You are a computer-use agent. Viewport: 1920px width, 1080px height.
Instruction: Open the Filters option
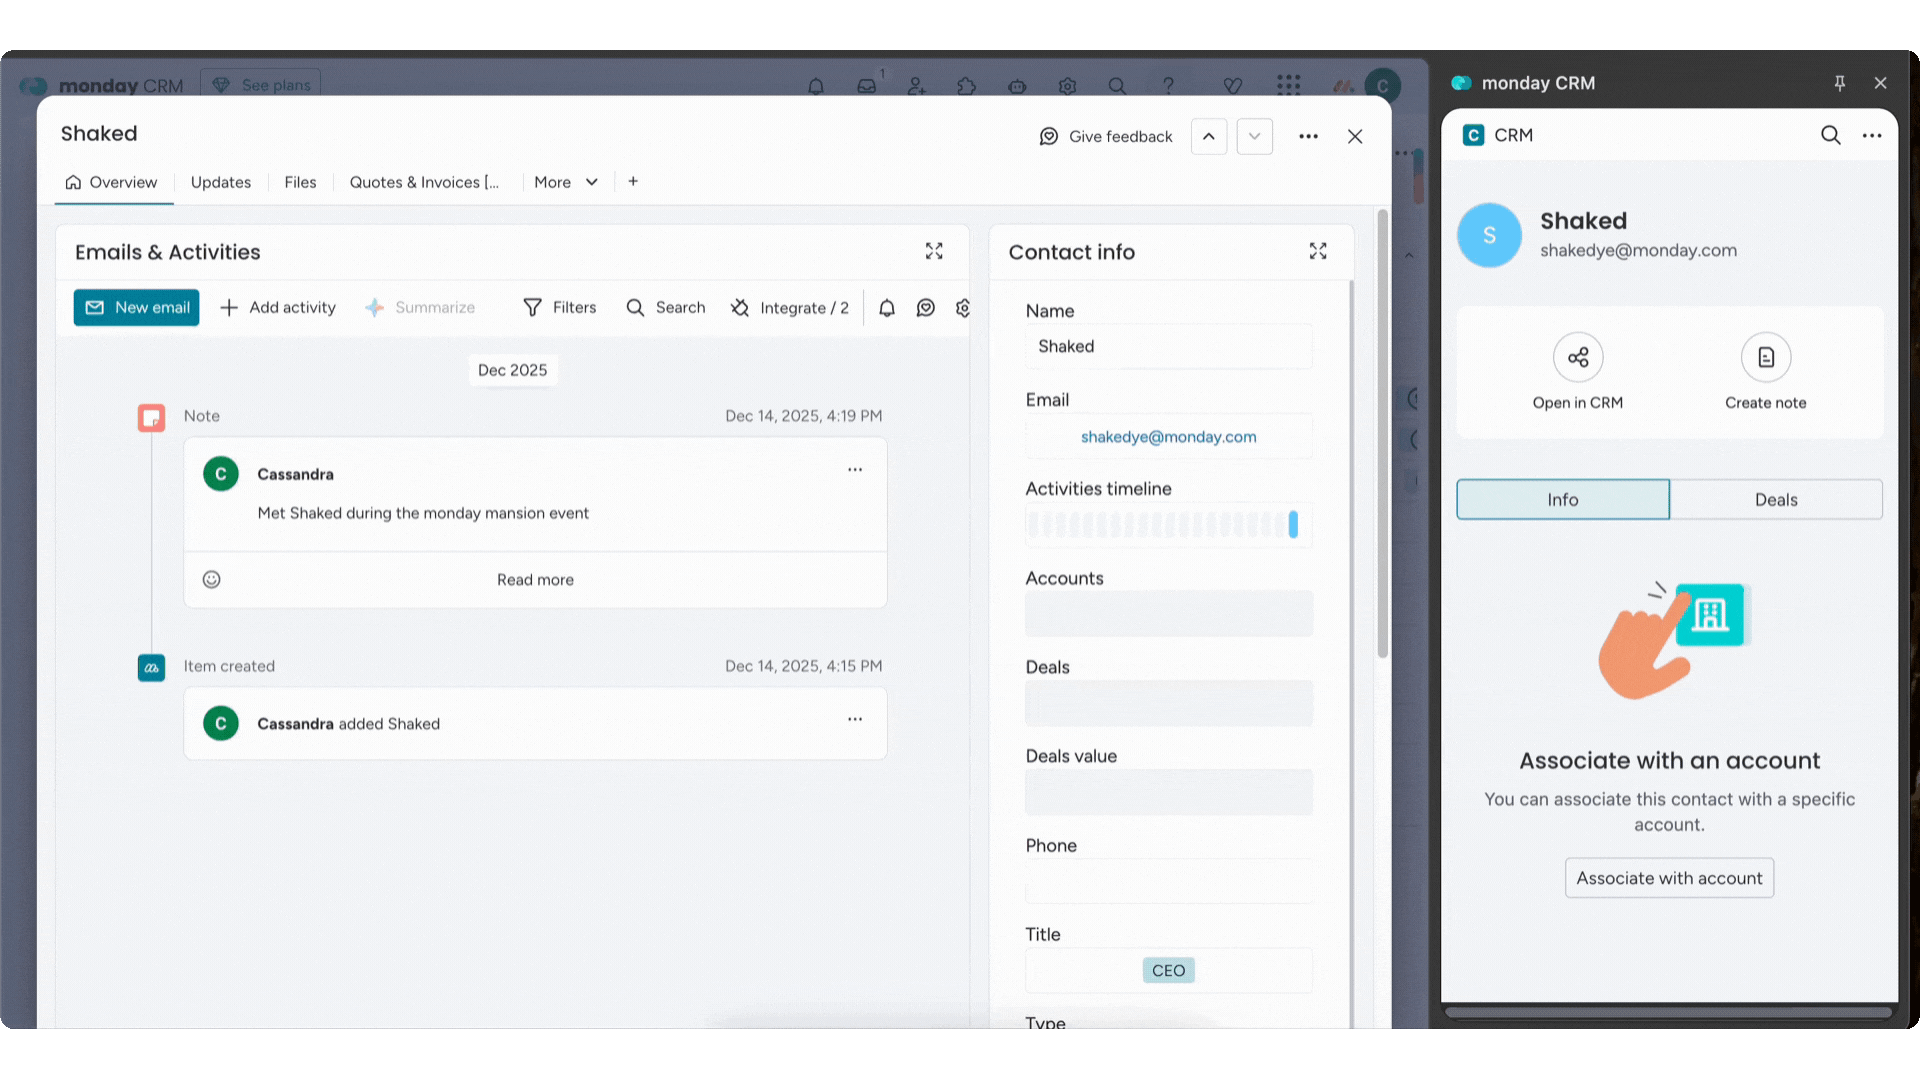560,307
